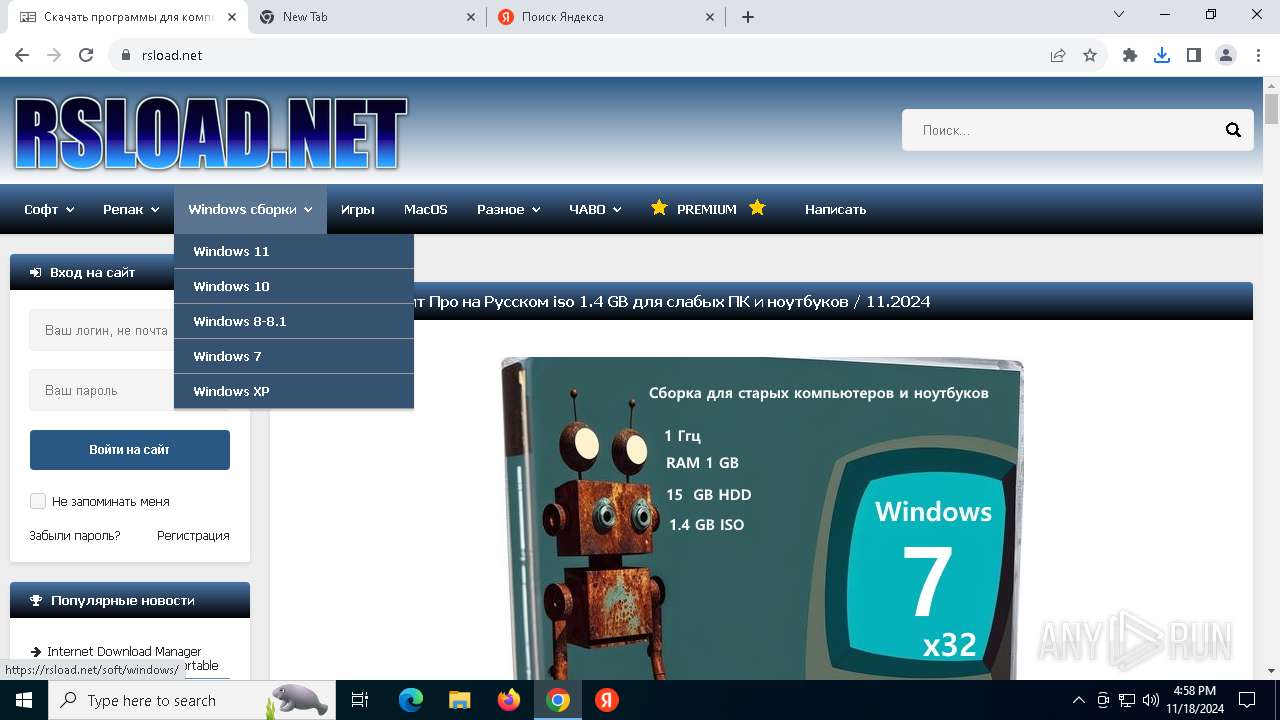
Task: Bookmark this page with the star
Action: tap(1090, 55)
